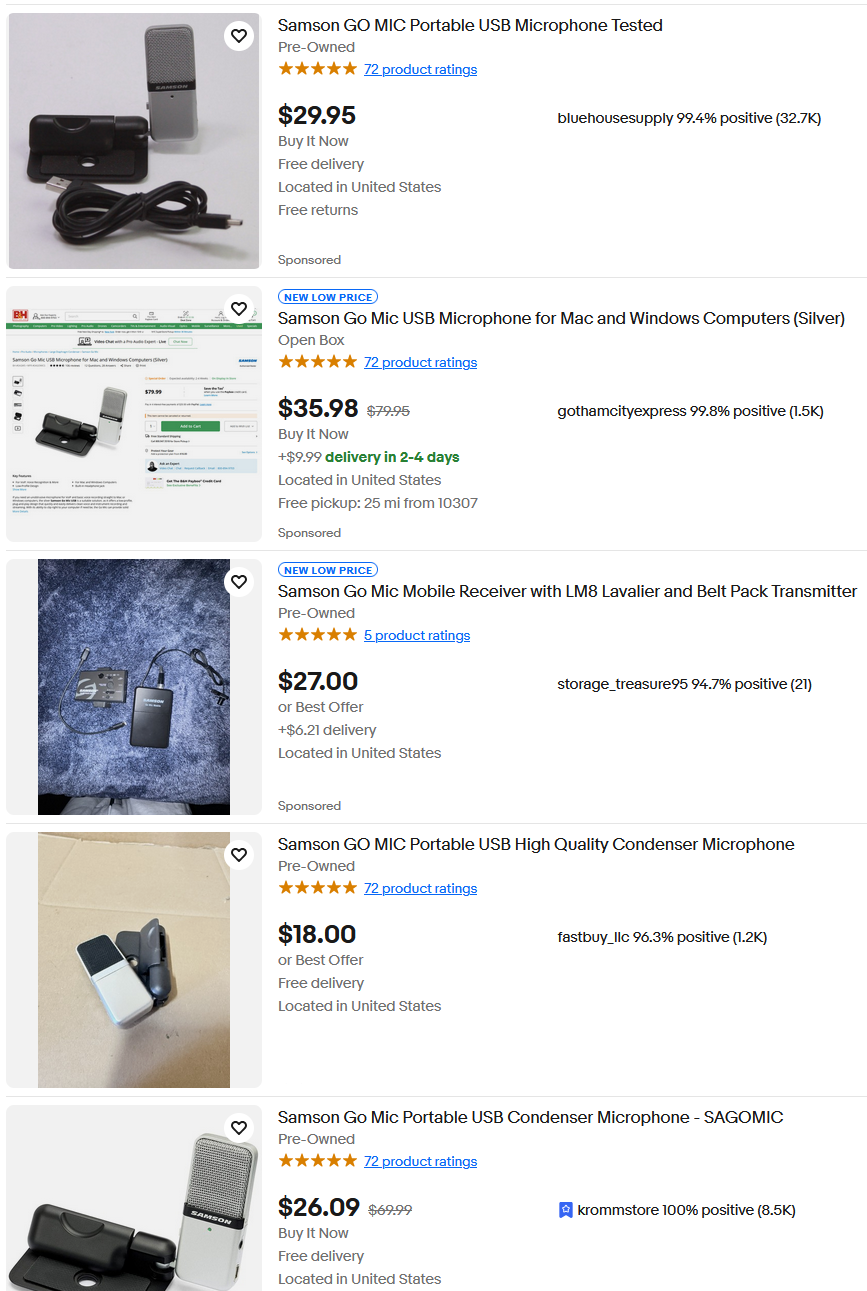Click the star rating on the LM8 Lavalier listing
Image resolution: width=867 pixels, height=1291 pixels.
314,634
